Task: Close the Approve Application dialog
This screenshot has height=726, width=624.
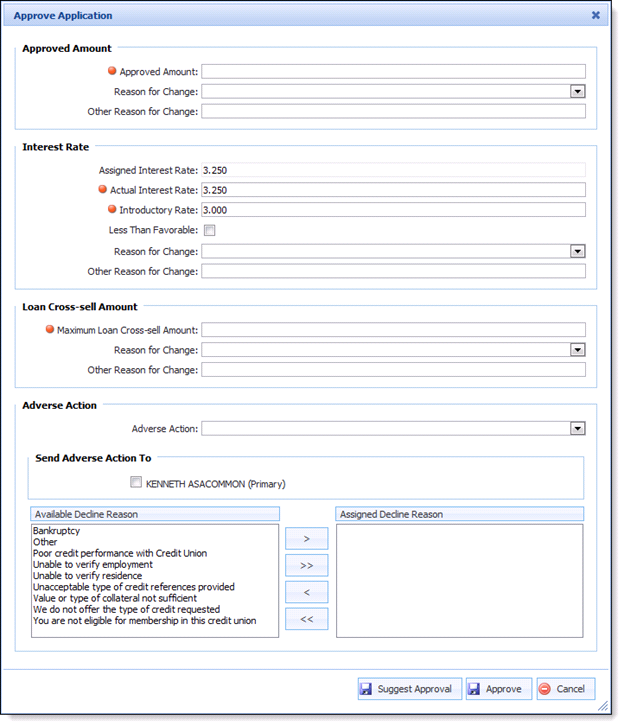Action: [x=595, y=15]
